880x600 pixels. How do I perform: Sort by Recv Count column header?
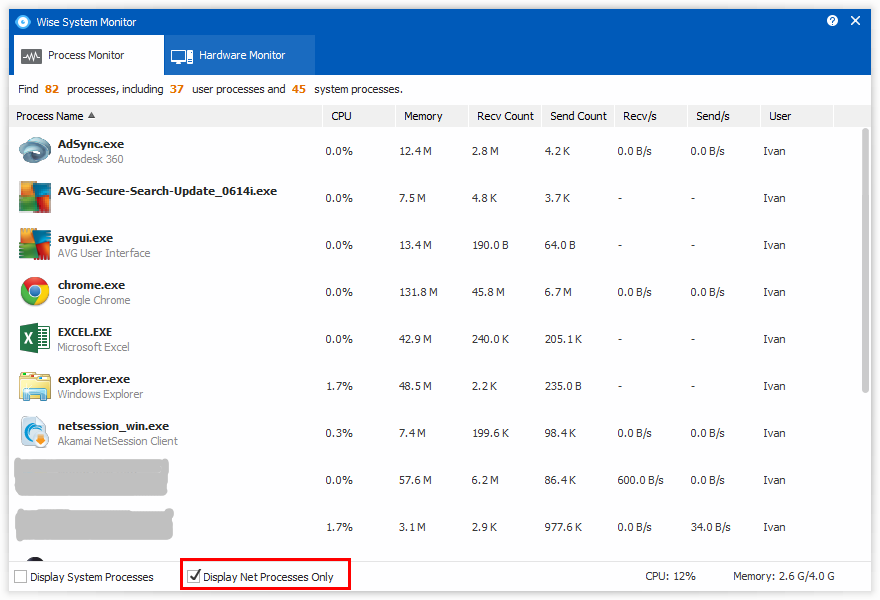[505, 116]
